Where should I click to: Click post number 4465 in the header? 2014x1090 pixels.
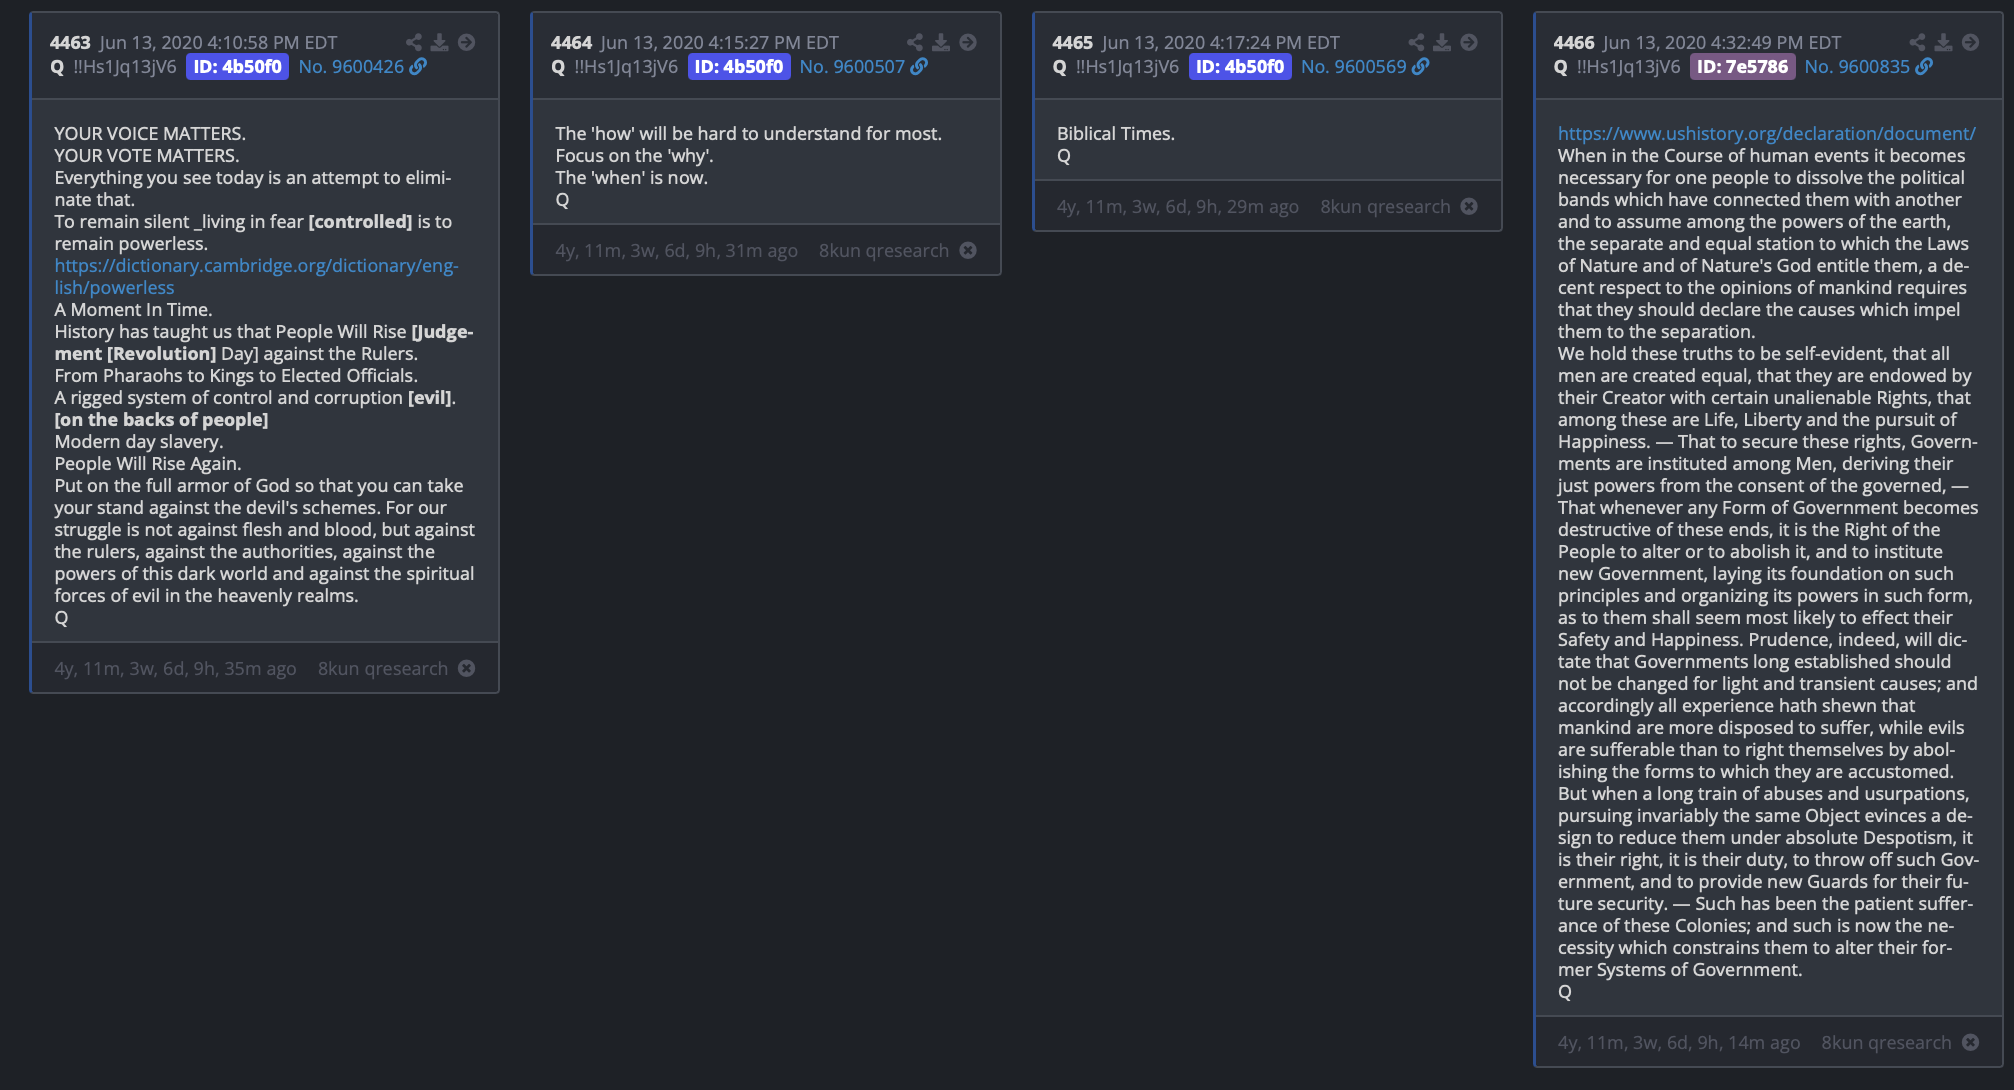click(1072, 43)
